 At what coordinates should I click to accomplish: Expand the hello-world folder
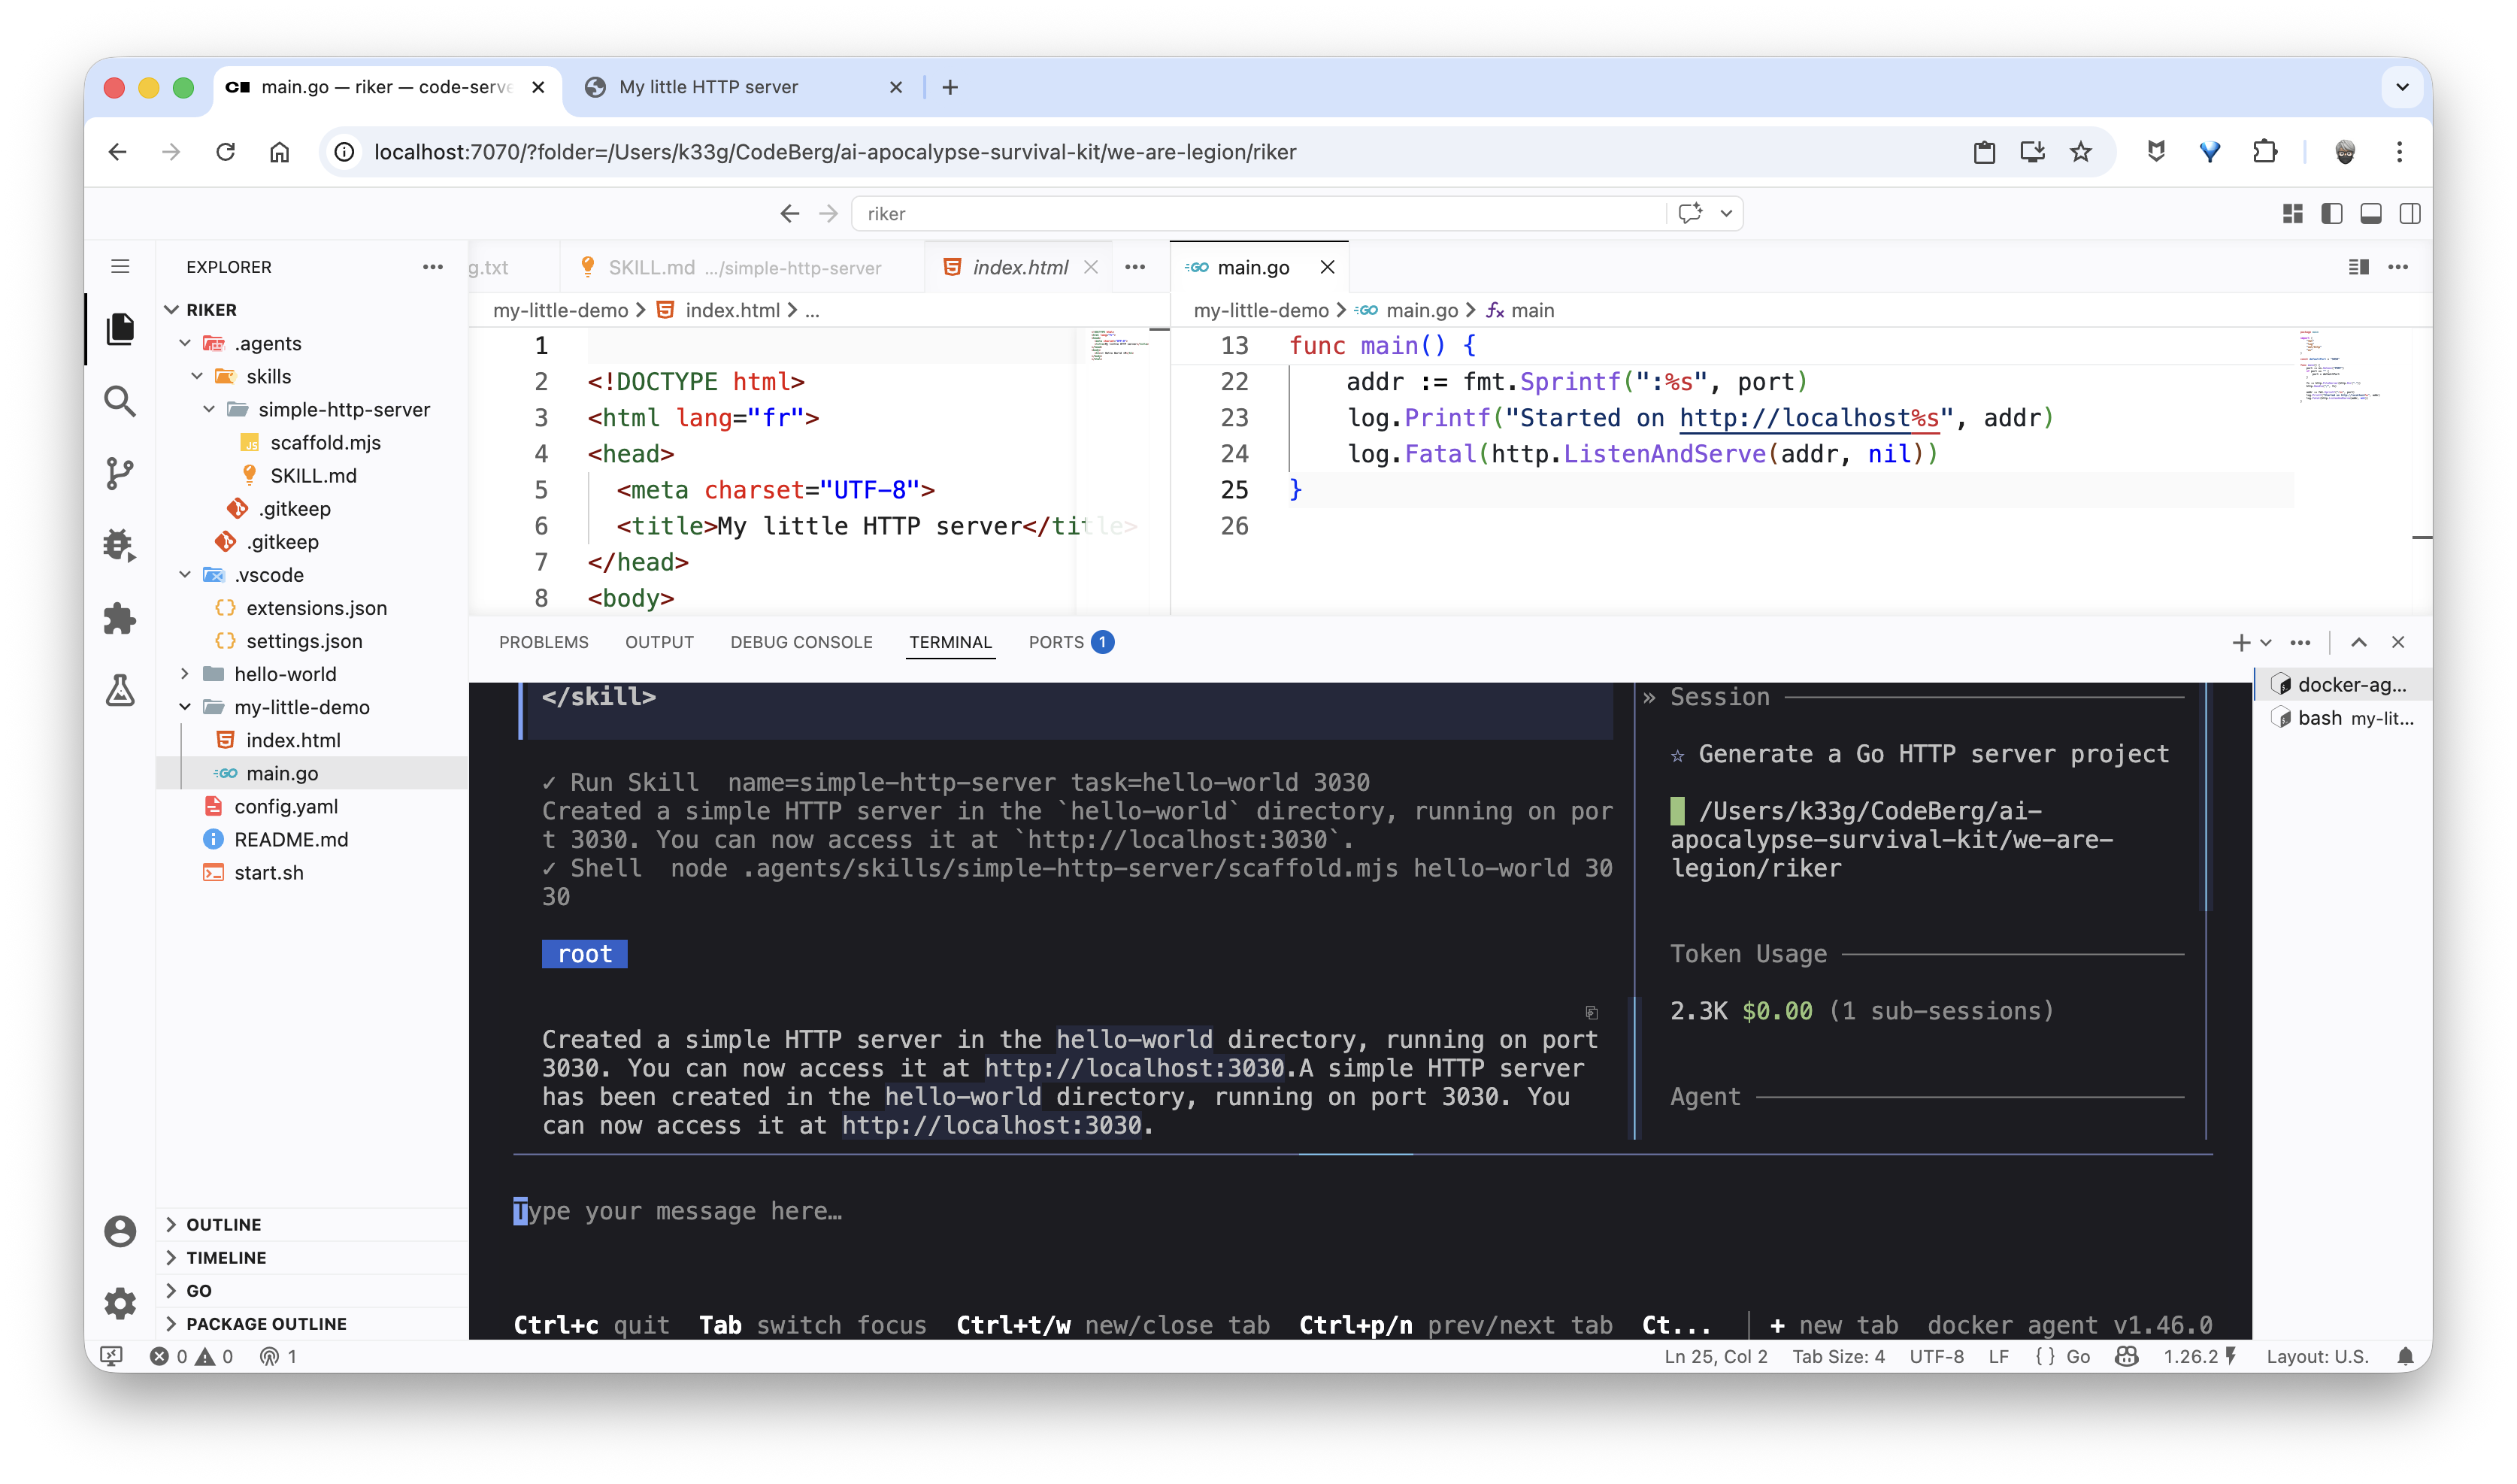pyautogui.click(x=285, y=674)
